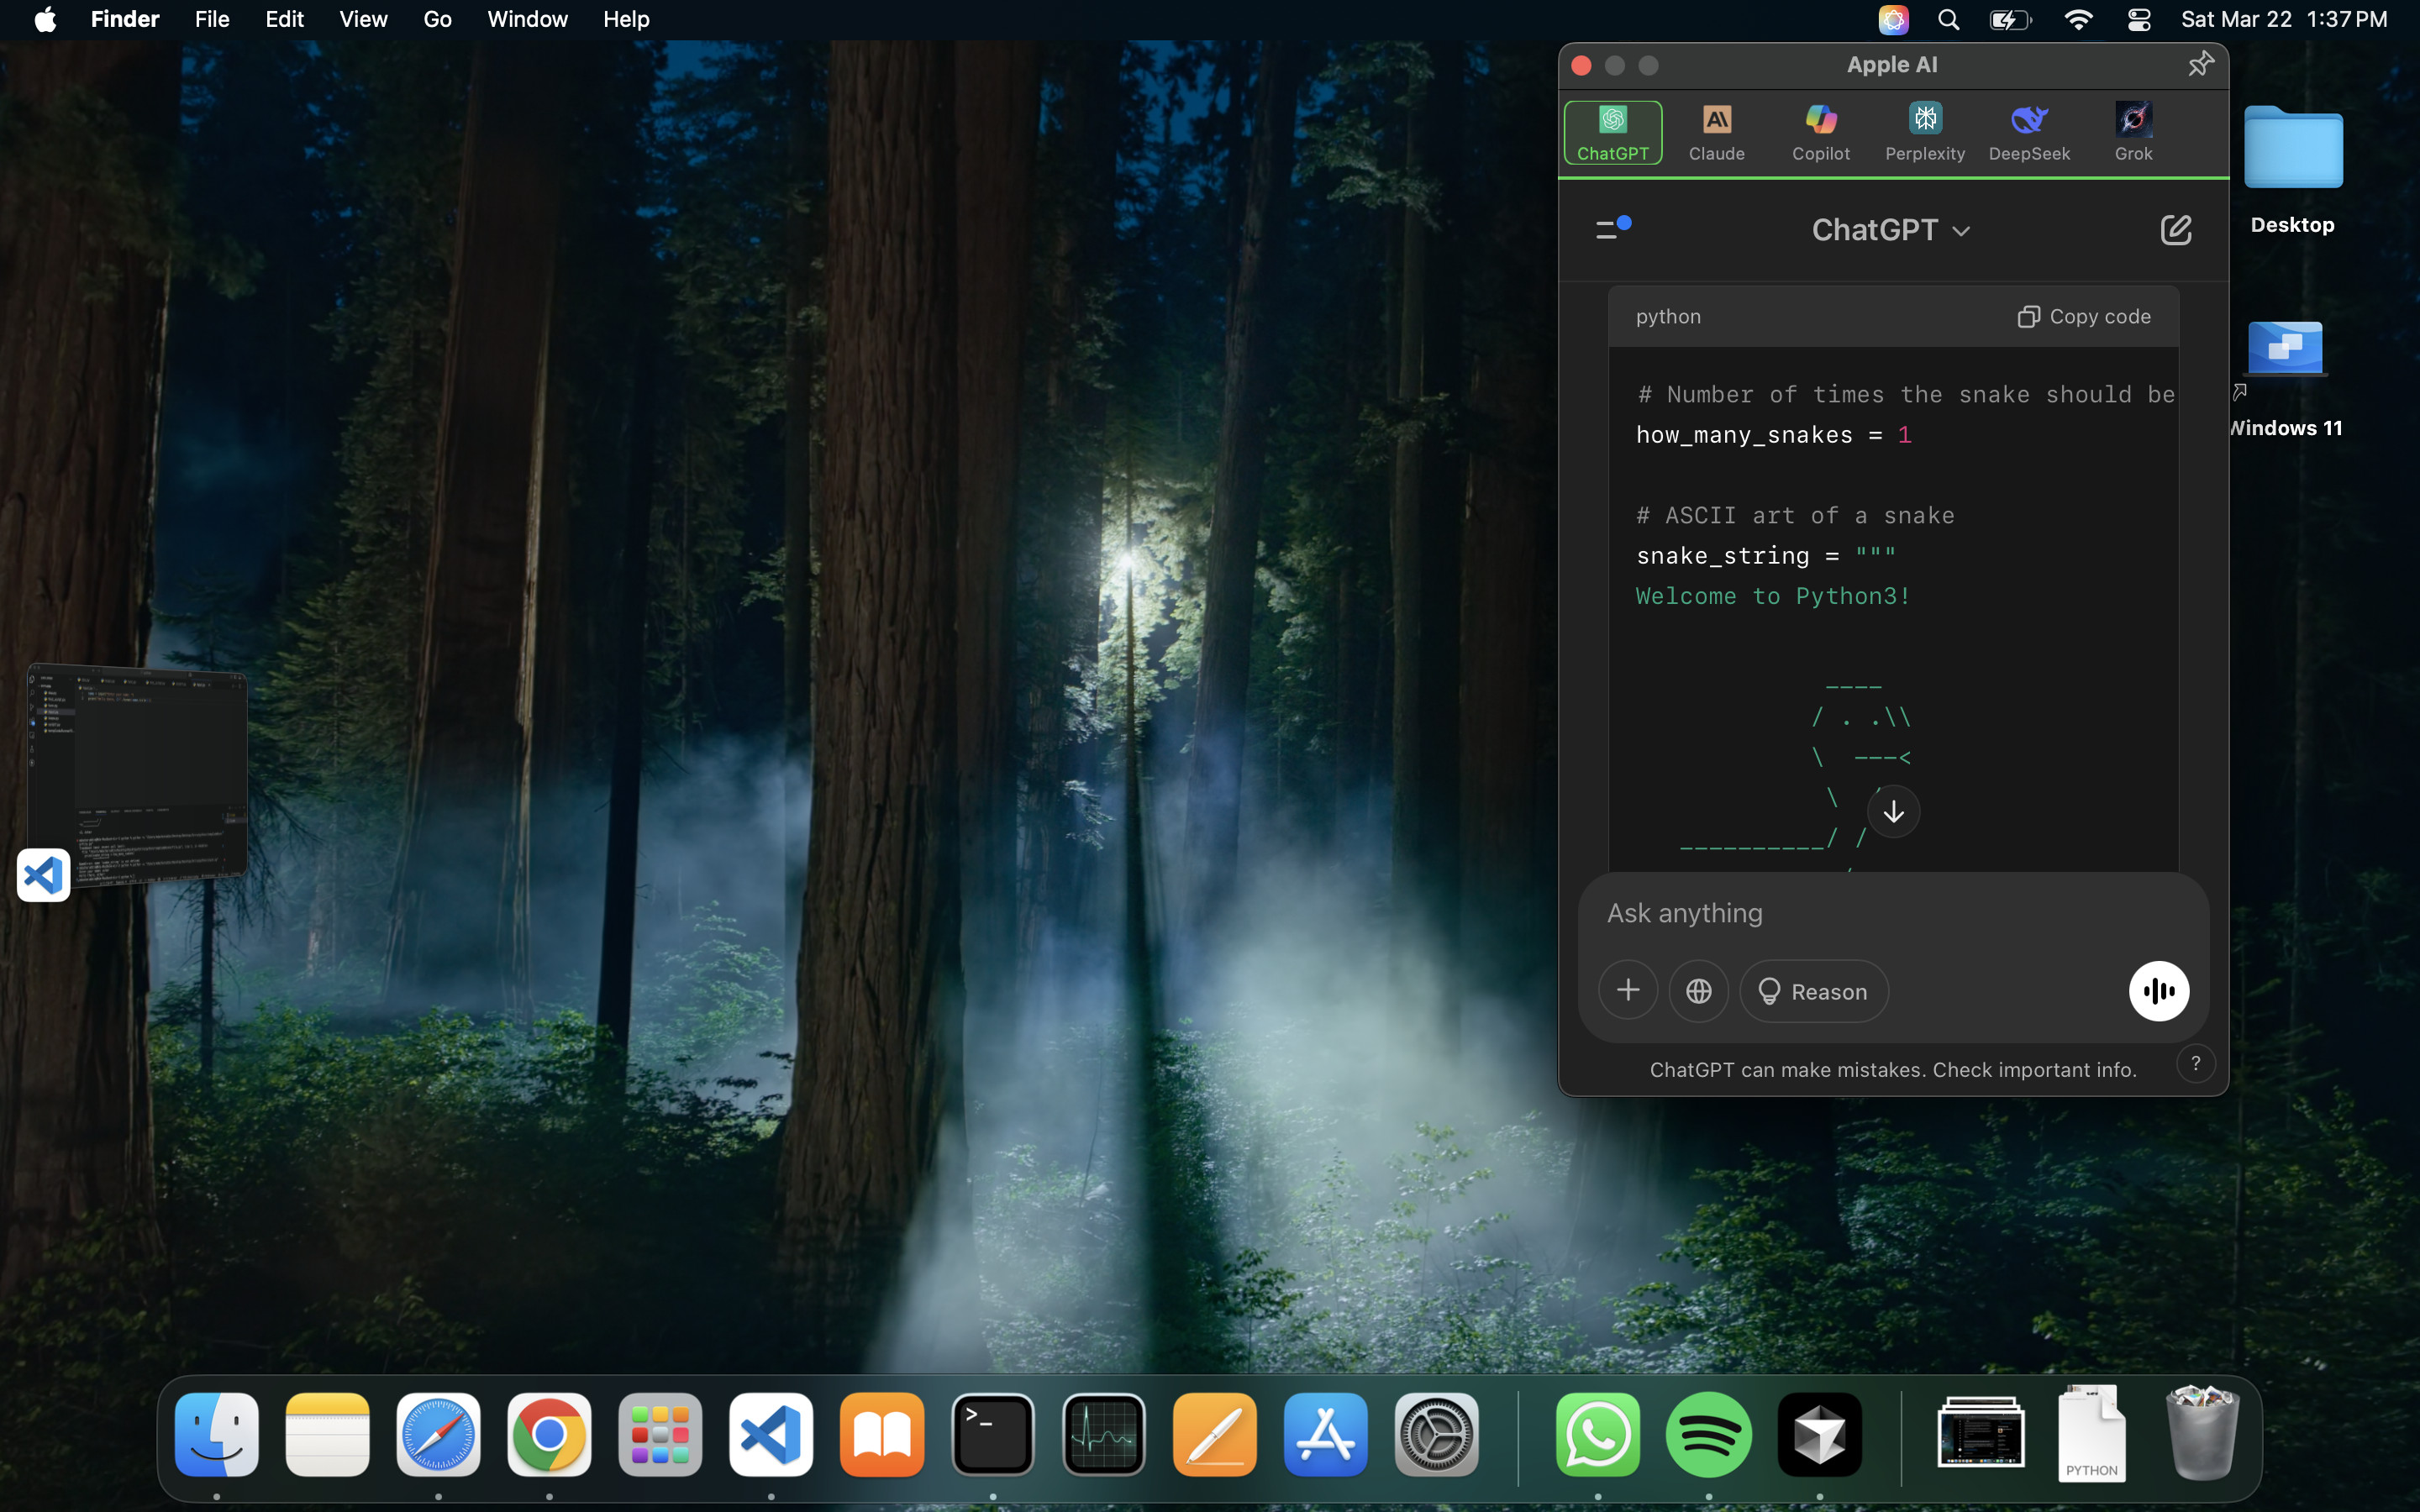
Task: Open Activity Monitor from the Dock
Action: pos(1104,1434)
